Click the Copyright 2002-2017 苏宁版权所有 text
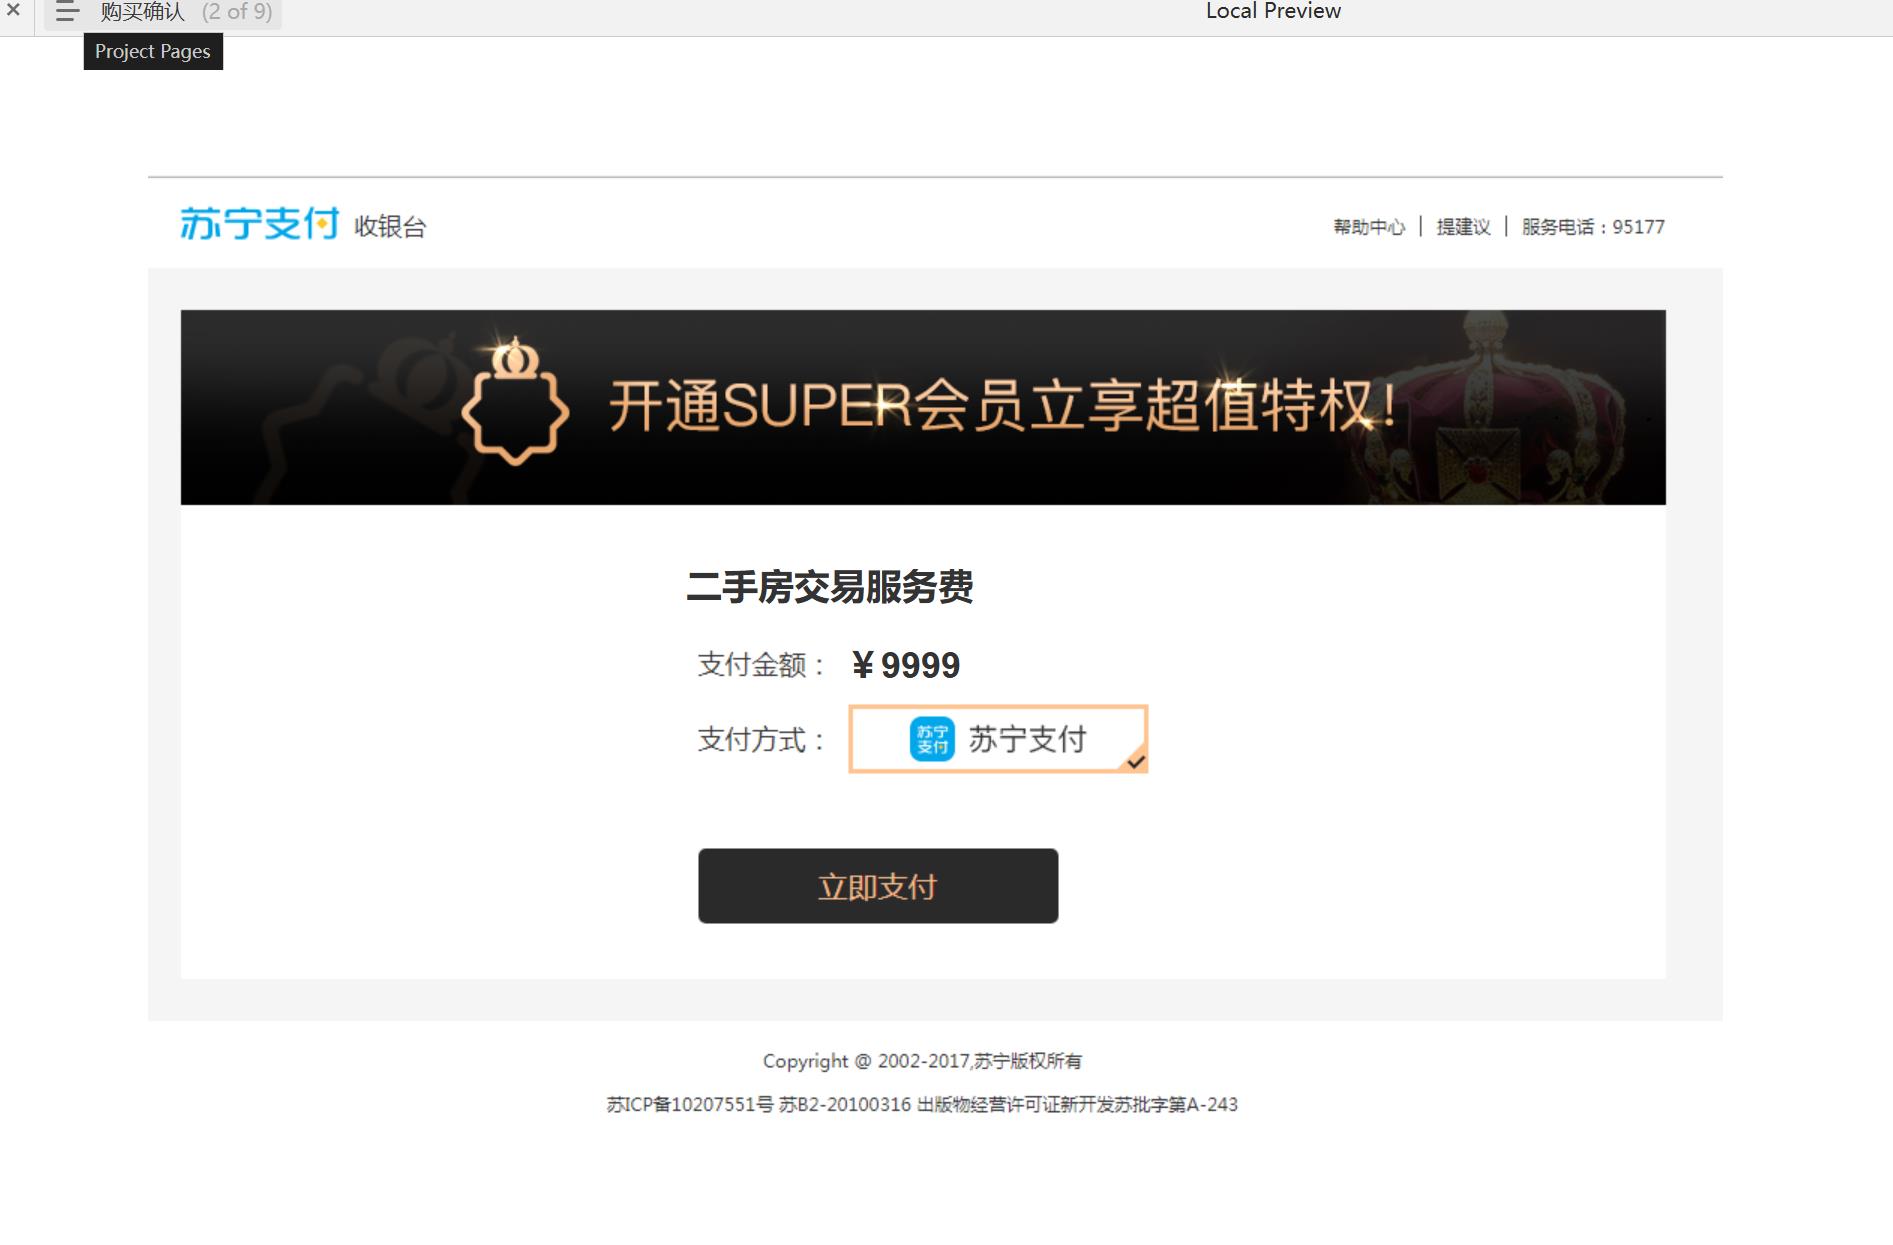The width and height of the screenshot is (1893, 1245). 922,1061
